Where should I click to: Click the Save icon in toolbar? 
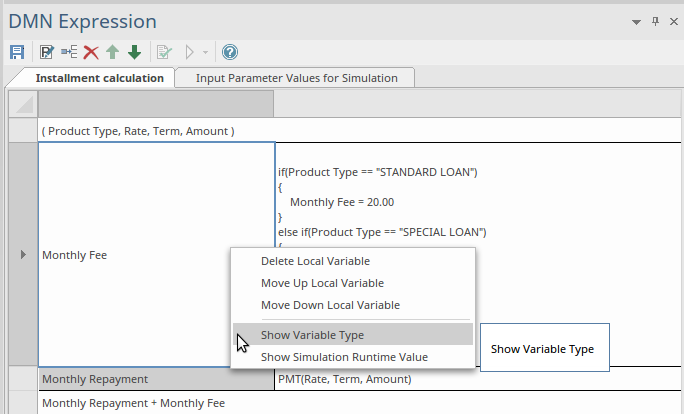[17, 52]
